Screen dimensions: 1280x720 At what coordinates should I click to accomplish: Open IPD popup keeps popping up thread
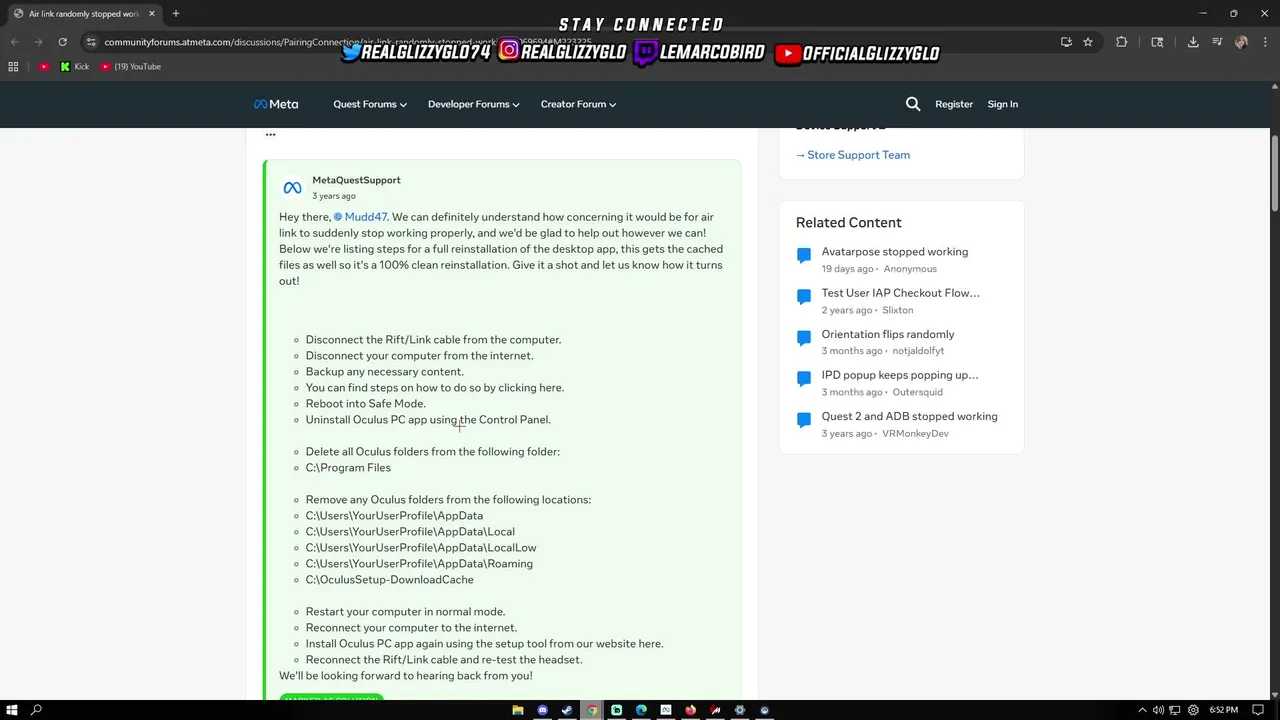click(900, 375)
